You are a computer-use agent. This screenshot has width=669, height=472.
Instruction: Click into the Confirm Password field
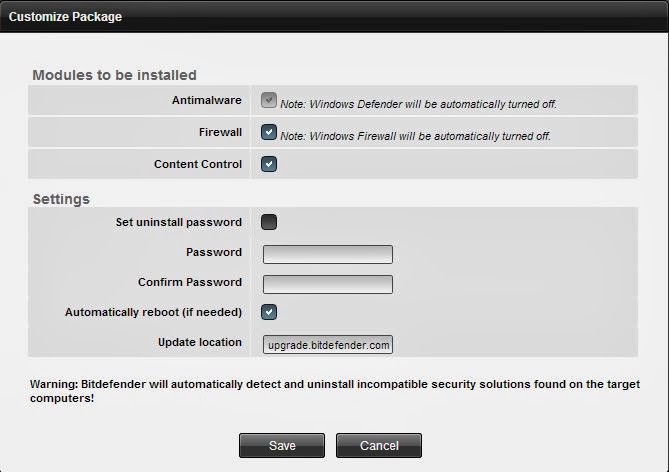point(328,284)
